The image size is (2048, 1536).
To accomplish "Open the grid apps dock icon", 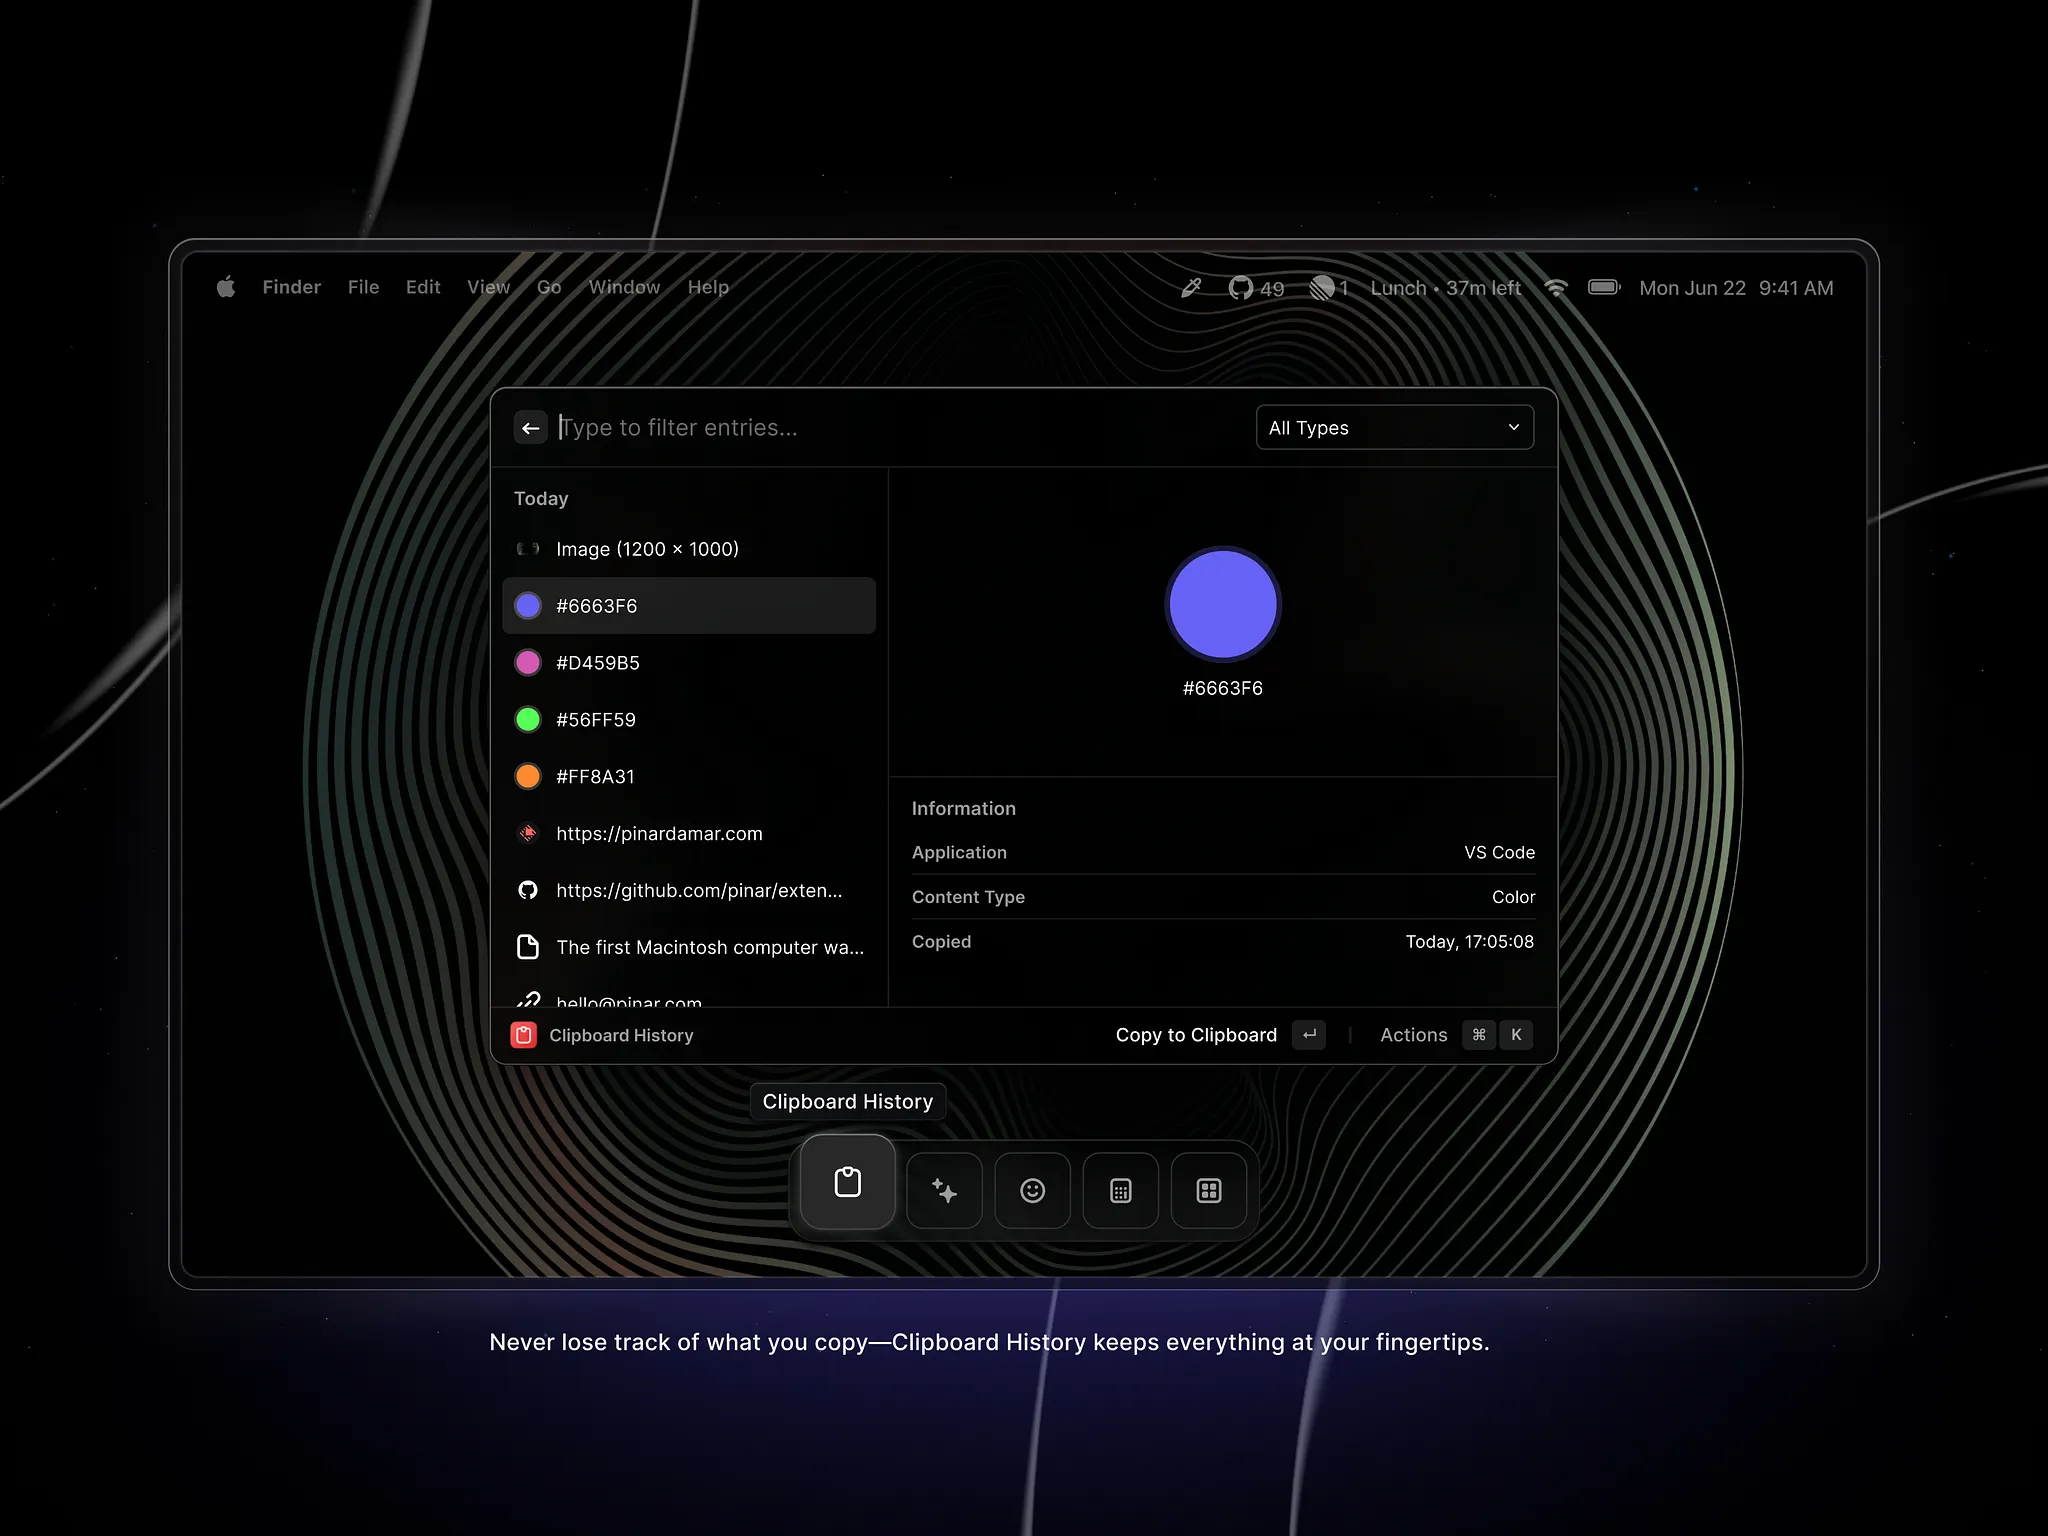I will point(1208,1191).
